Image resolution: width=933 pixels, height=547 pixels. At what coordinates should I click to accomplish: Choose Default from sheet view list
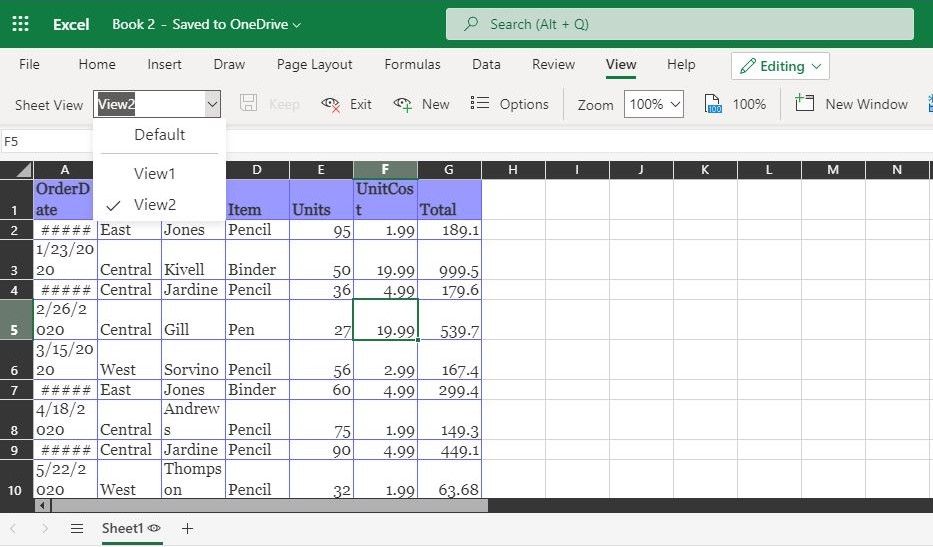tap(159, 135)
